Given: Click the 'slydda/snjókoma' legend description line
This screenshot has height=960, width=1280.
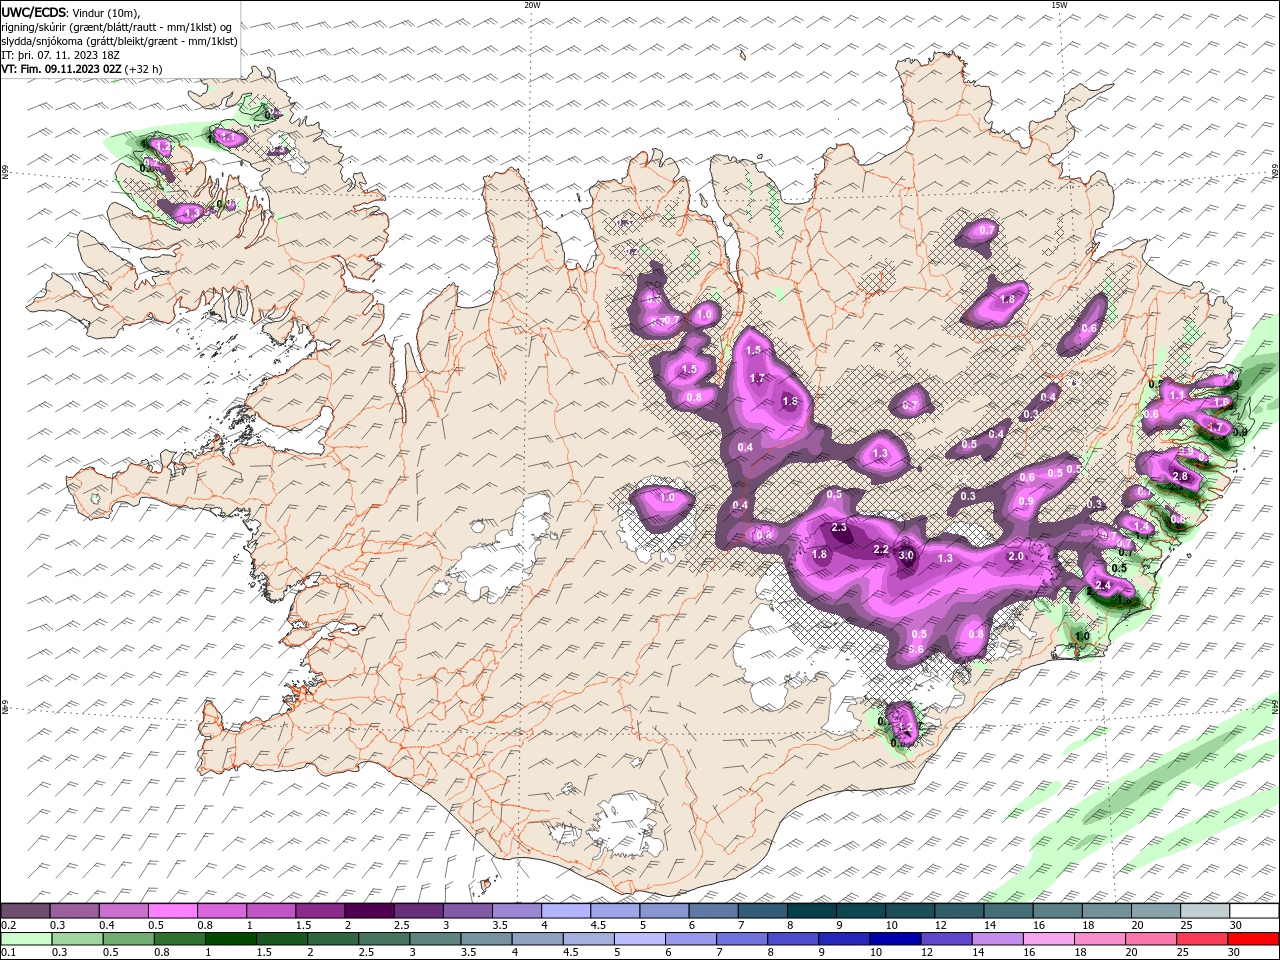Looking at the screenshot, I should (119, 41).
